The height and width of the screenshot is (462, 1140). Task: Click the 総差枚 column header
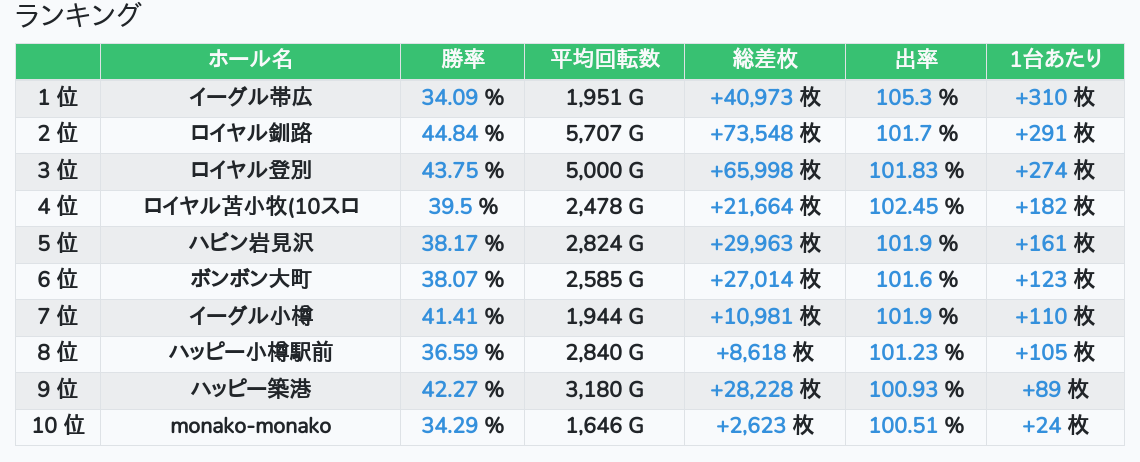click(x=765, y=60)
